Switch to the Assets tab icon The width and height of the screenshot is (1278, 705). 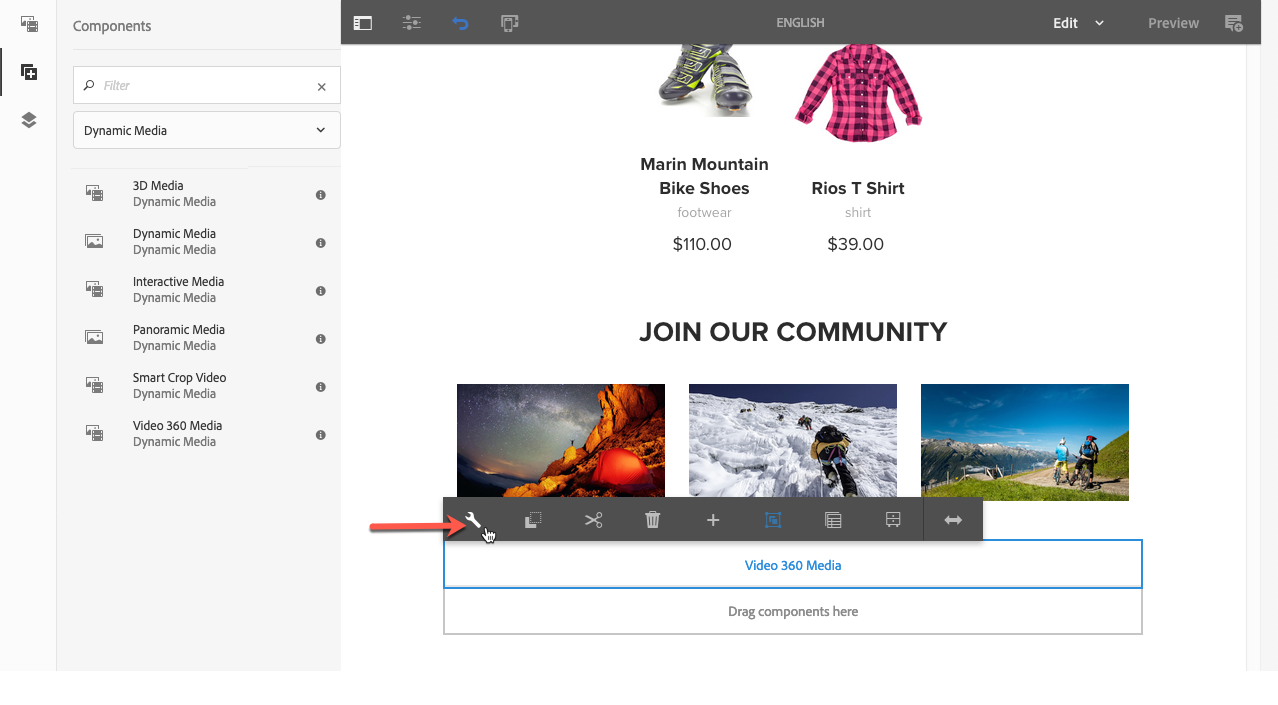[29, 23]
